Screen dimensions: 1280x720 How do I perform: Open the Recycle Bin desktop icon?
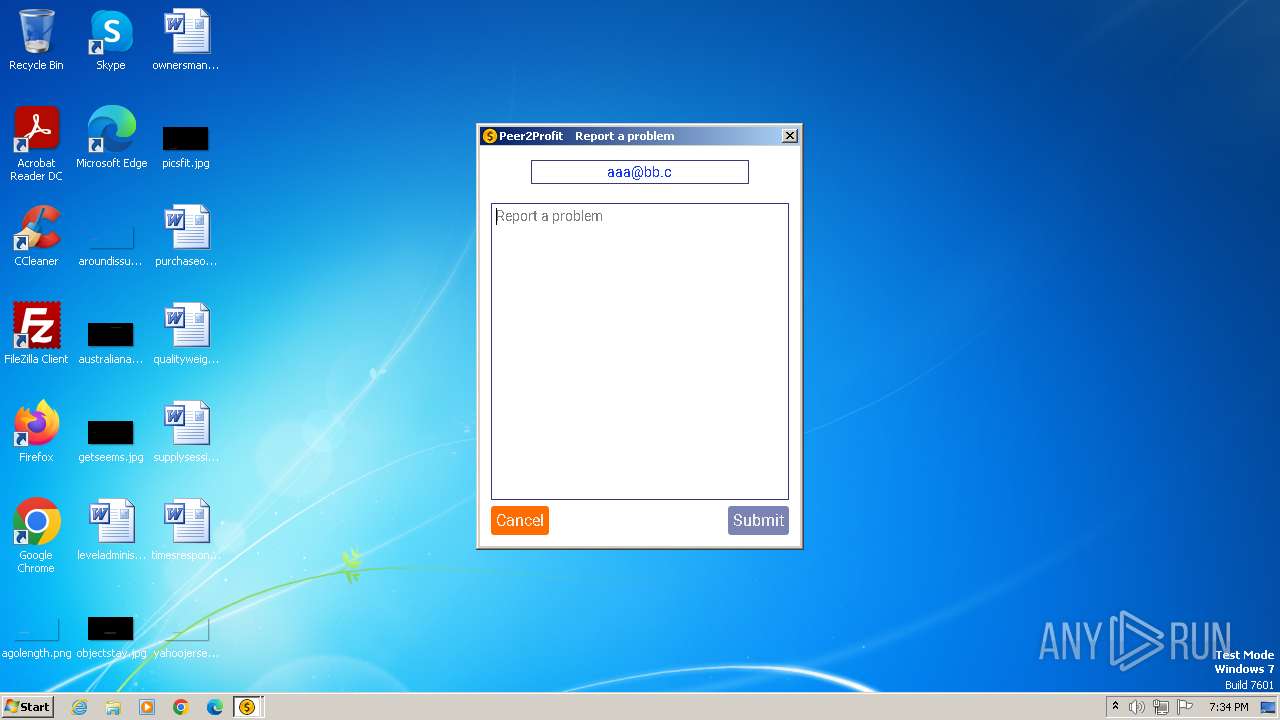click(x=36, y=40)
